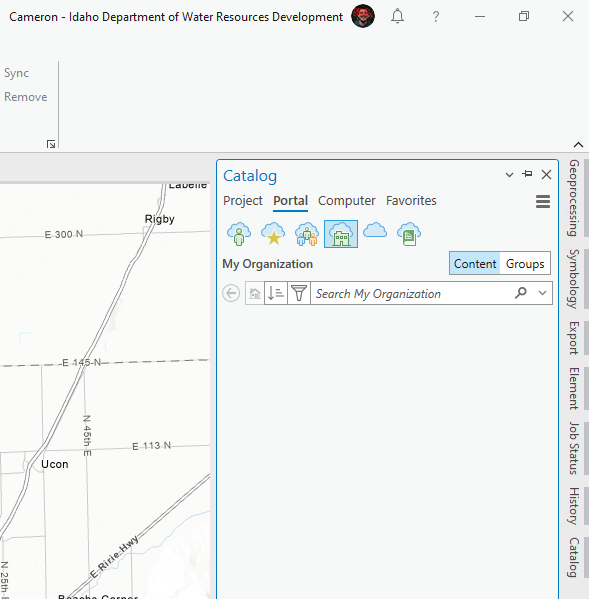Image resolution: width=589 pixels, height=599 pixels.
Task: Switch to the Project tab
Action: coord(243,201)
